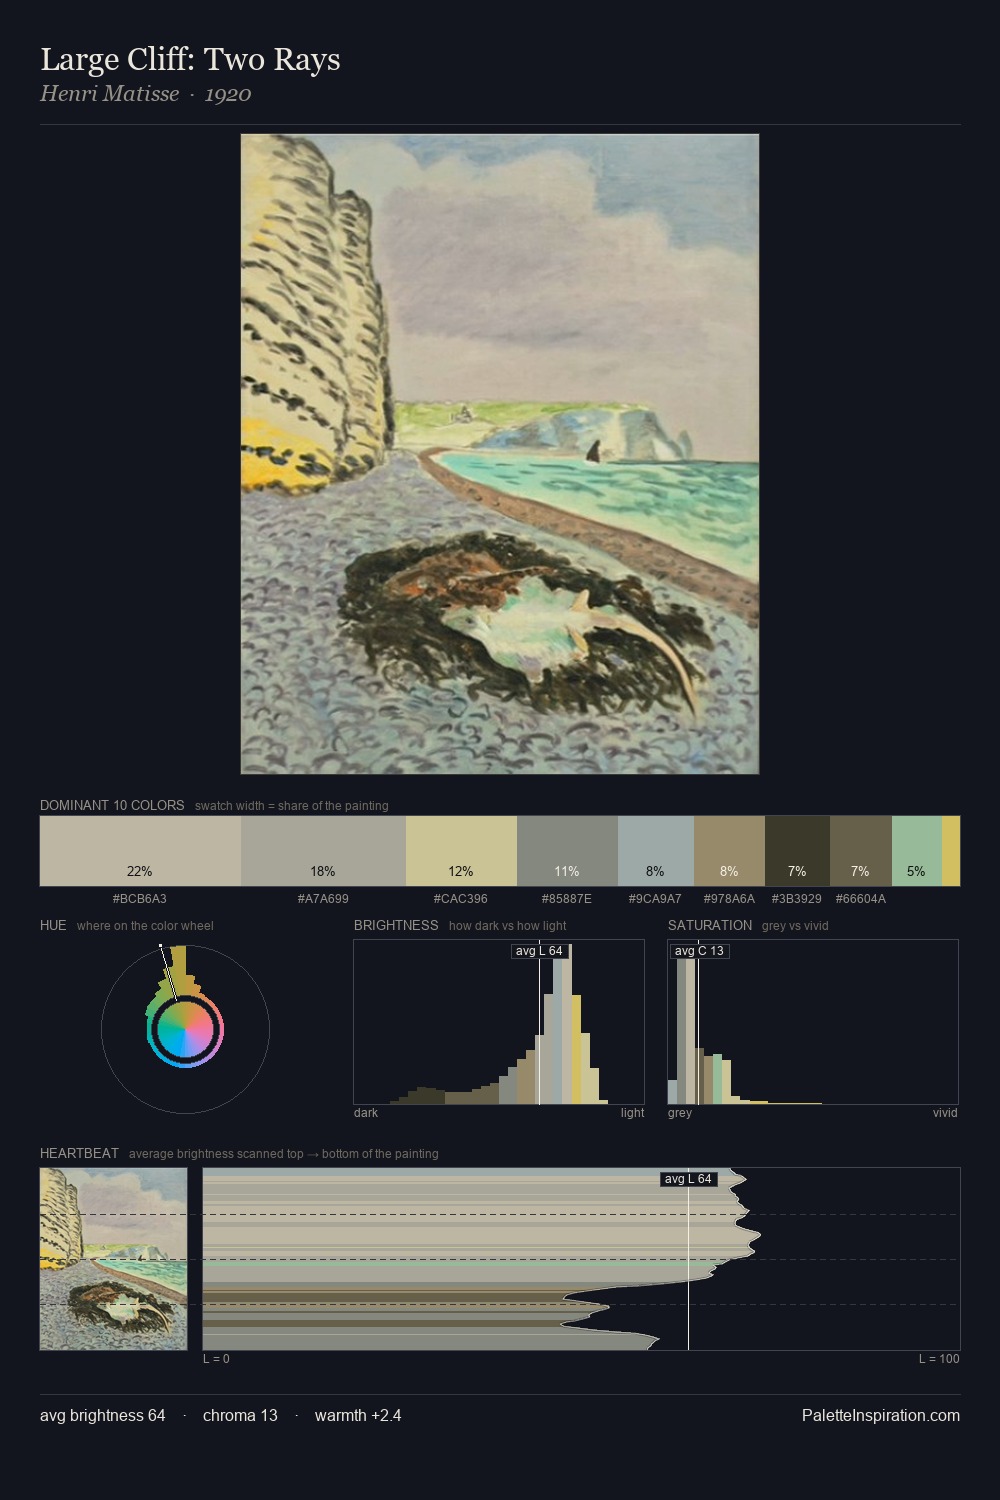Click 'how dark vs how light' caption

[508, 926]
